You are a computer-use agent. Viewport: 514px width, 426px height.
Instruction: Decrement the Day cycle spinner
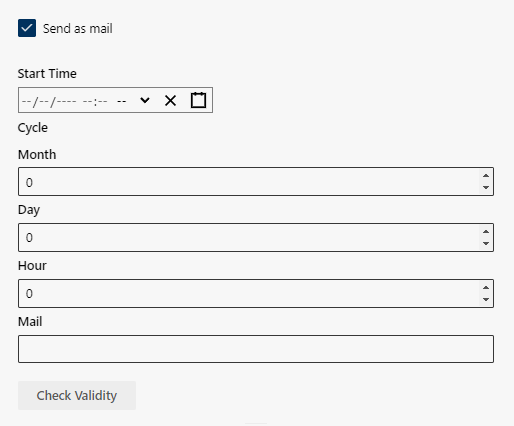pos(486,243)
